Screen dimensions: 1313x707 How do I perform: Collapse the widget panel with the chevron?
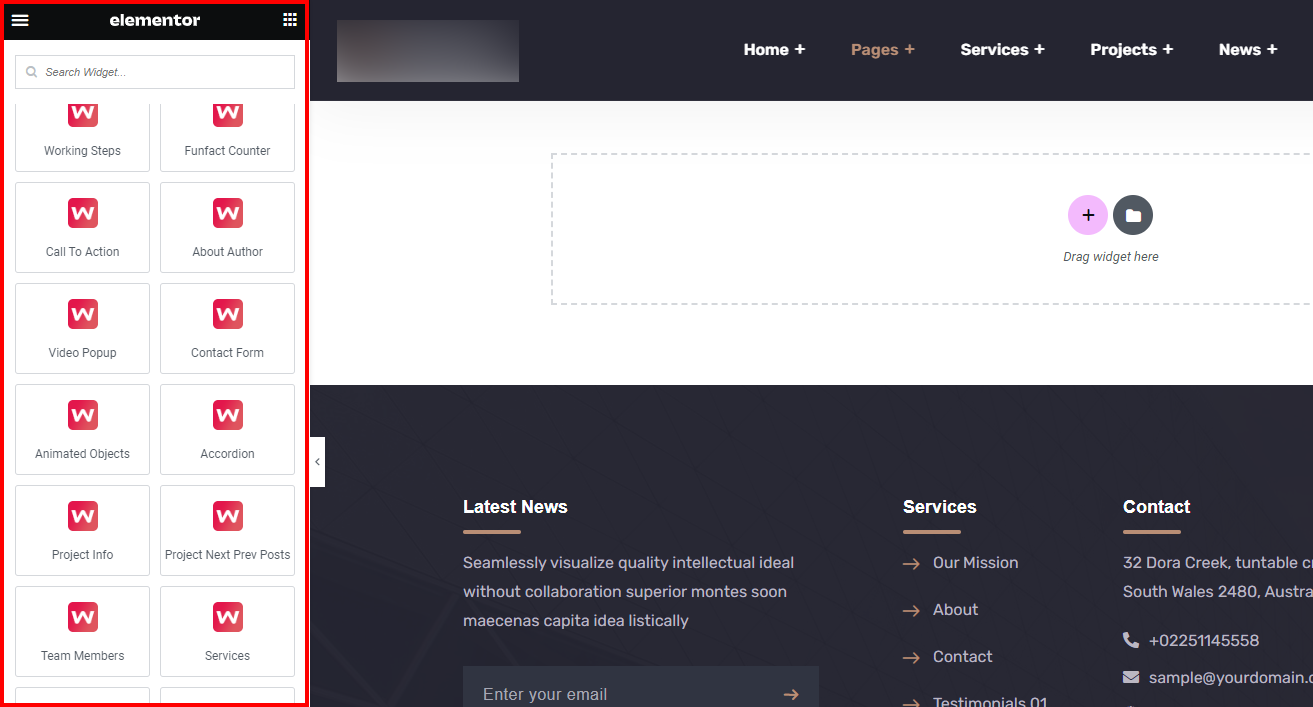click(x=317, y=461)
